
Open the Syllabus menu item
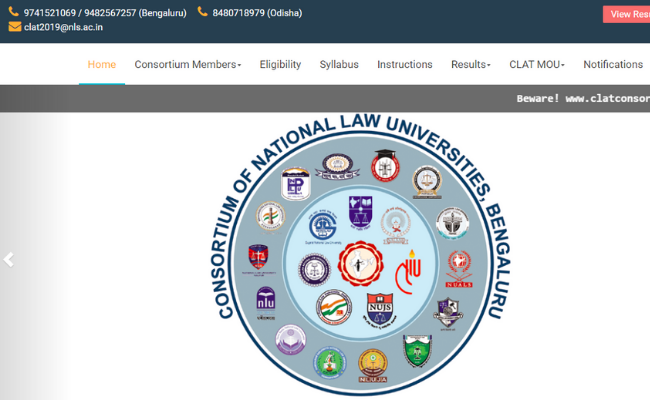point(339,64)
